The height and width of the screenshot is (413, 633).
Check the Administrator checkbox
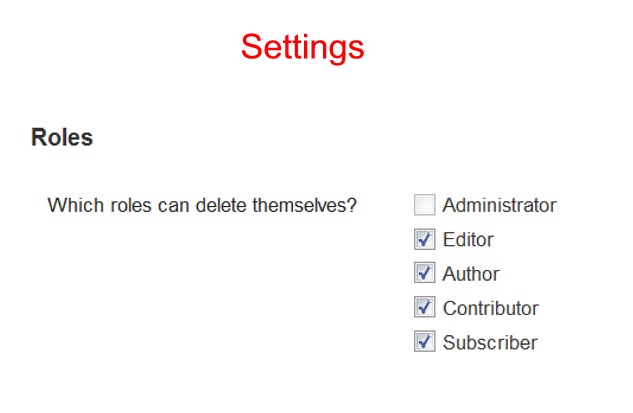(x=424, y=206)
